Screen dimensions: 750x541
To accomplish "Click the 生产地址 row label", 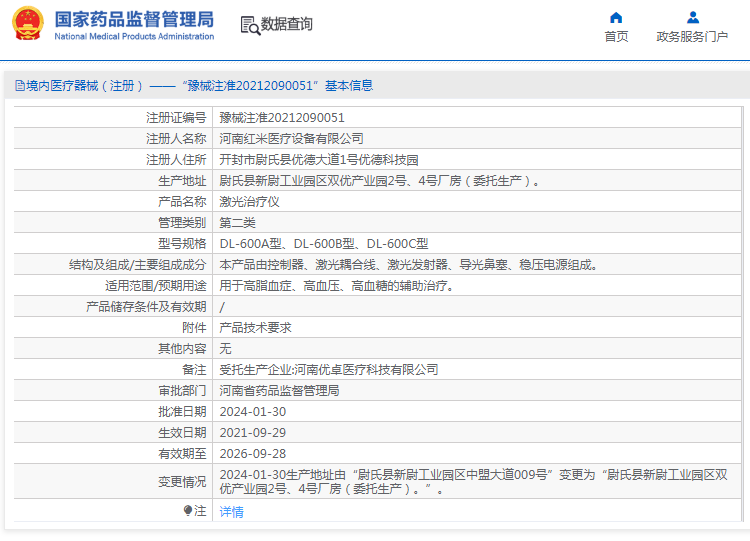I will pos(182,181).
